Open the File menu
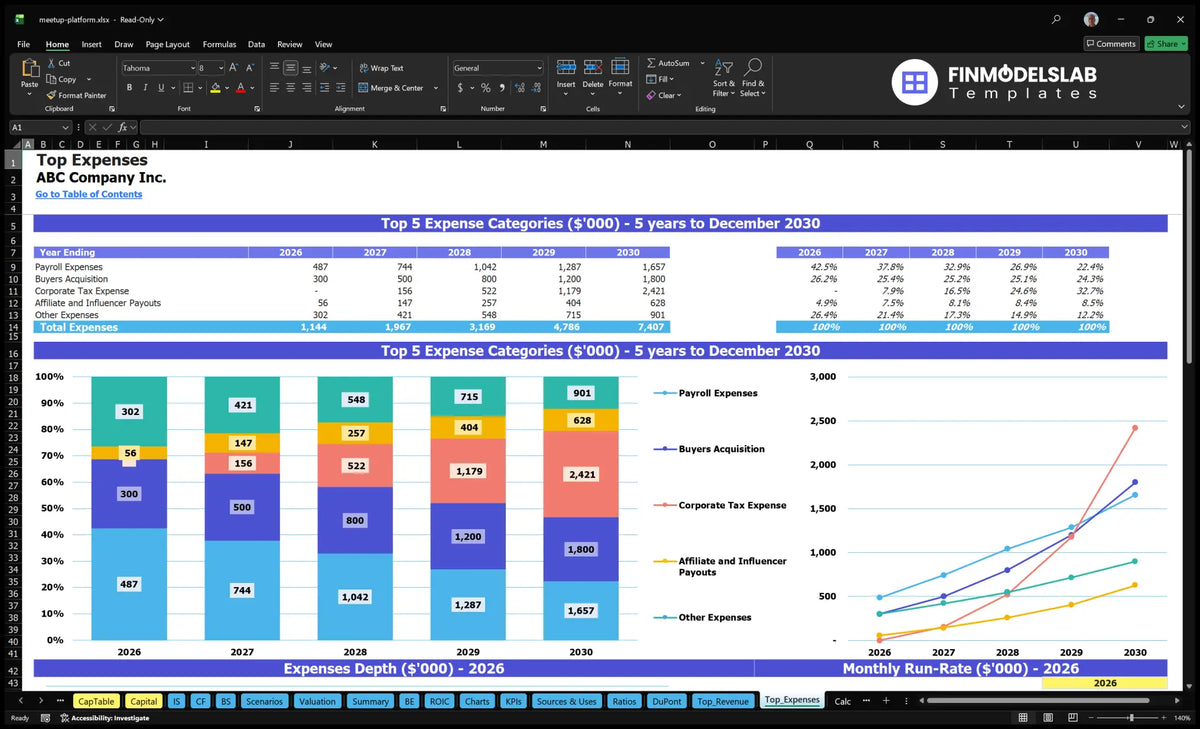The image size is (1200, 729). coord(23,44)
